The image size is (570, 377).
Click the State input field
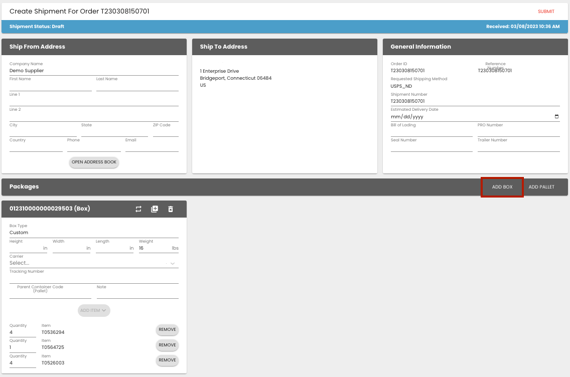pyautogui.click(x=115, y=132)
